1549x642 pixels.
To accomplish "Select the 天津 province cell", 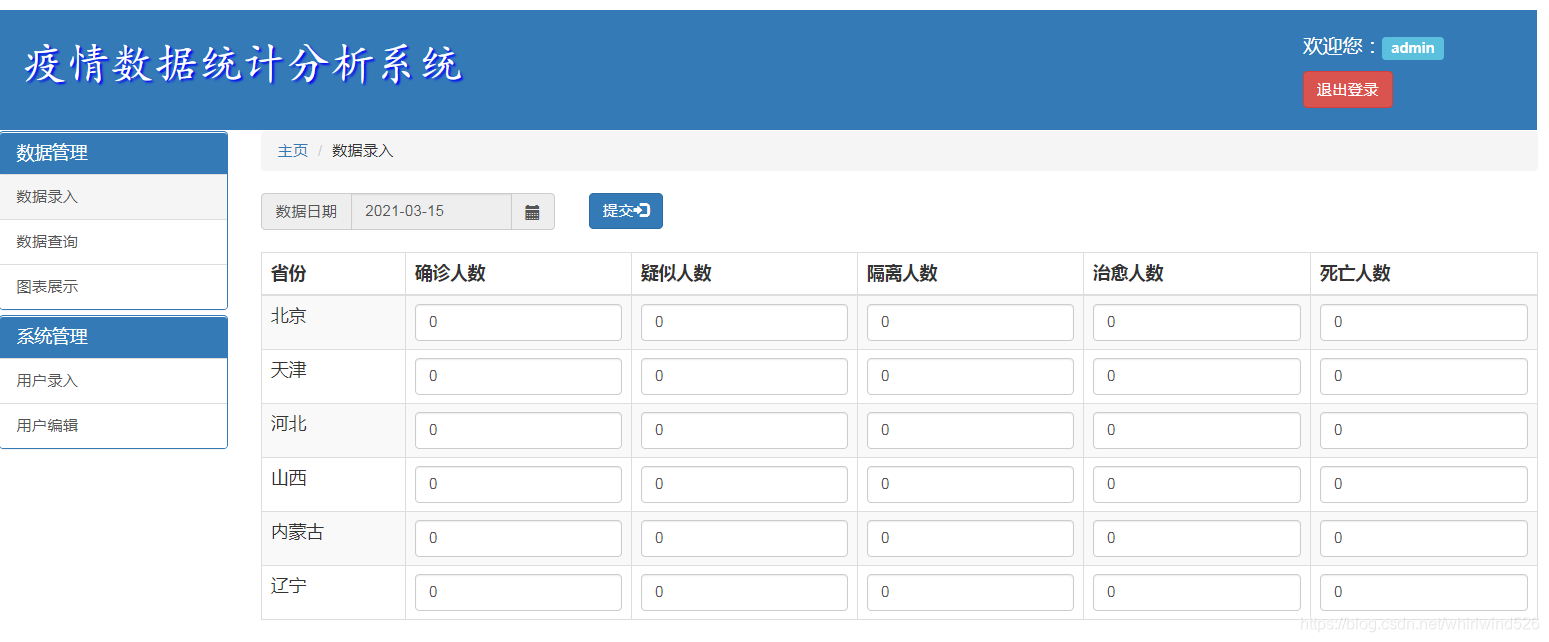I will point(333,377).
